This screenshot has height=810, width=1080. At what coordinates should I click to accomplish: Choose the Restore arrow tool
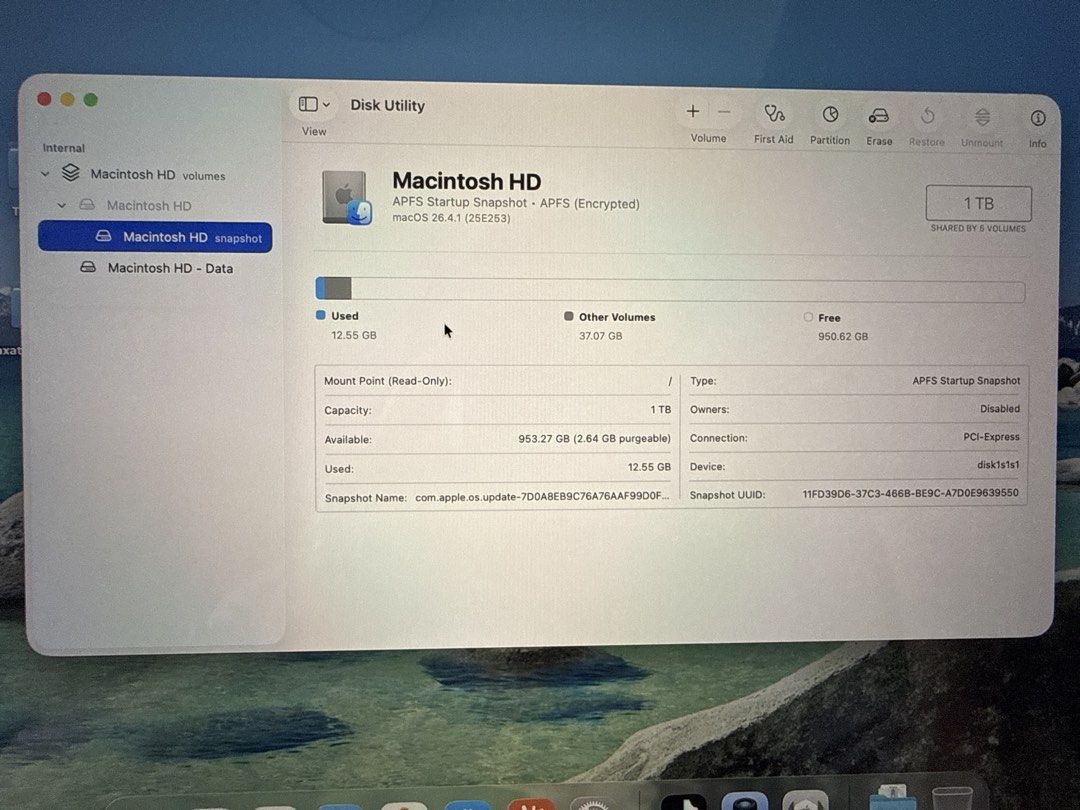click(x=927, y=117)
